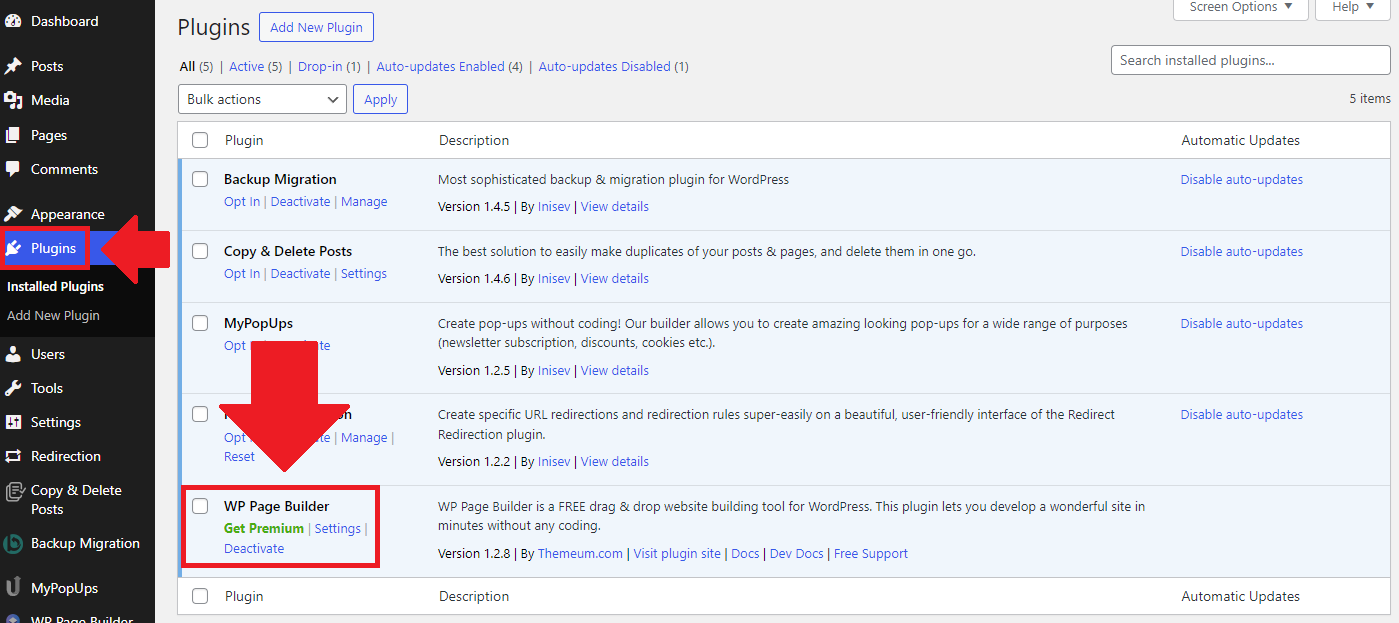Click the Users person icon
1399x623 pixels.
tap(13, 354)
